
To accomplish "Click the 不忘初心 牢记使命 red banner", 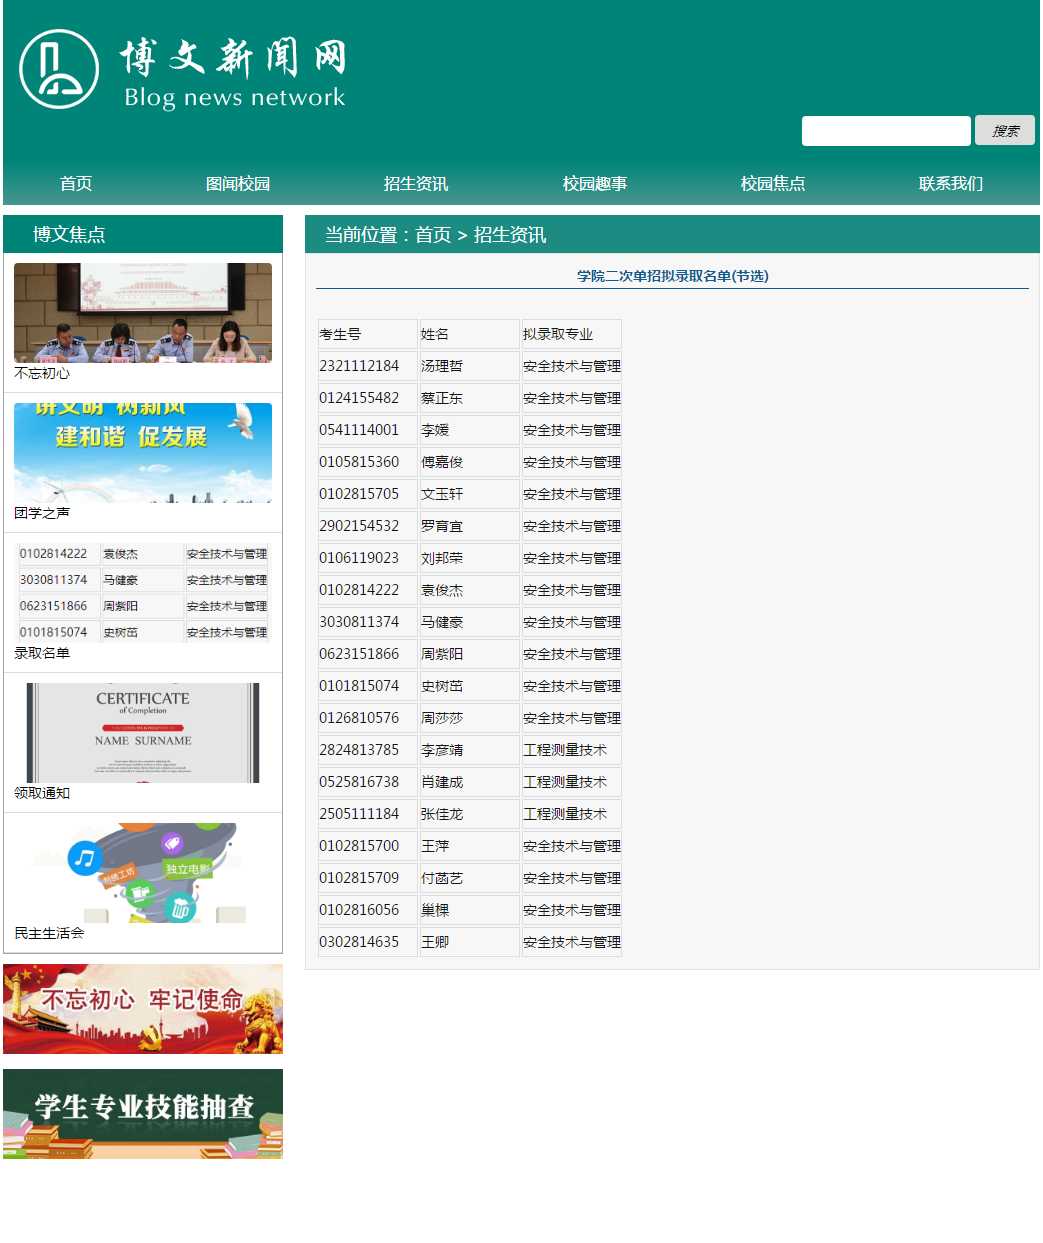I will coord(143,1008).
